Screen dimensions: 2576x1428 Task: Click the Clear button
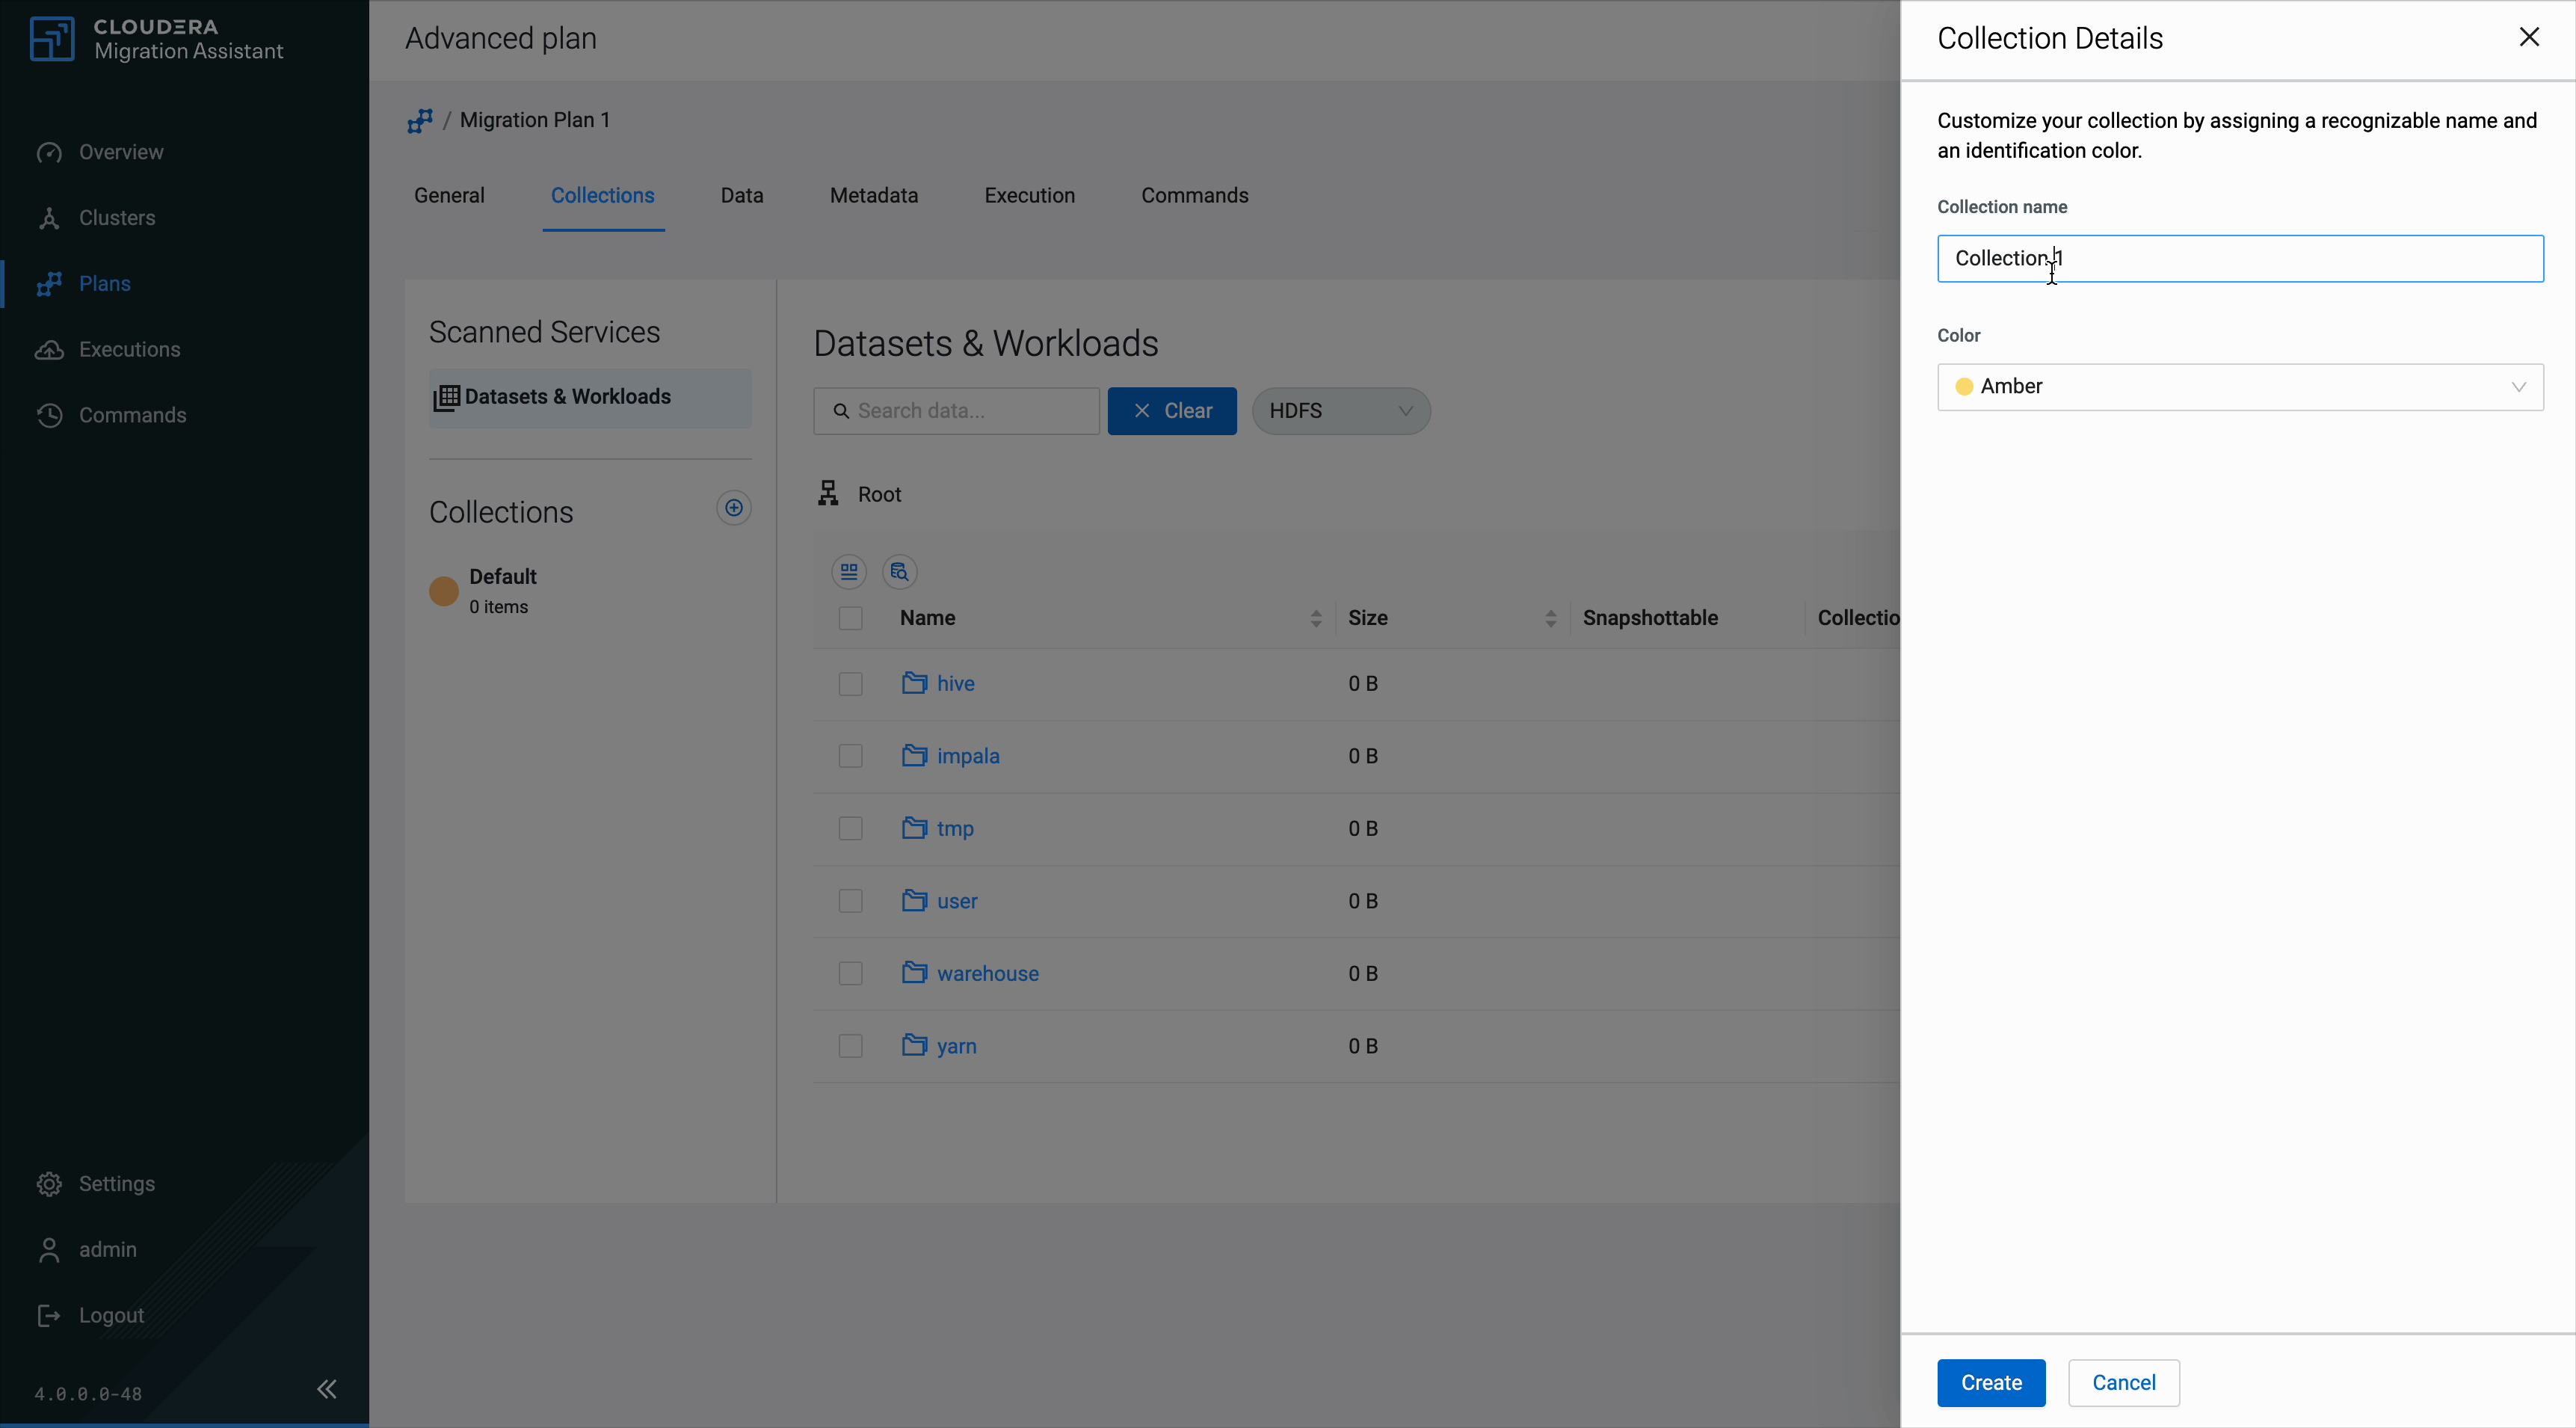coord(1172,411)
